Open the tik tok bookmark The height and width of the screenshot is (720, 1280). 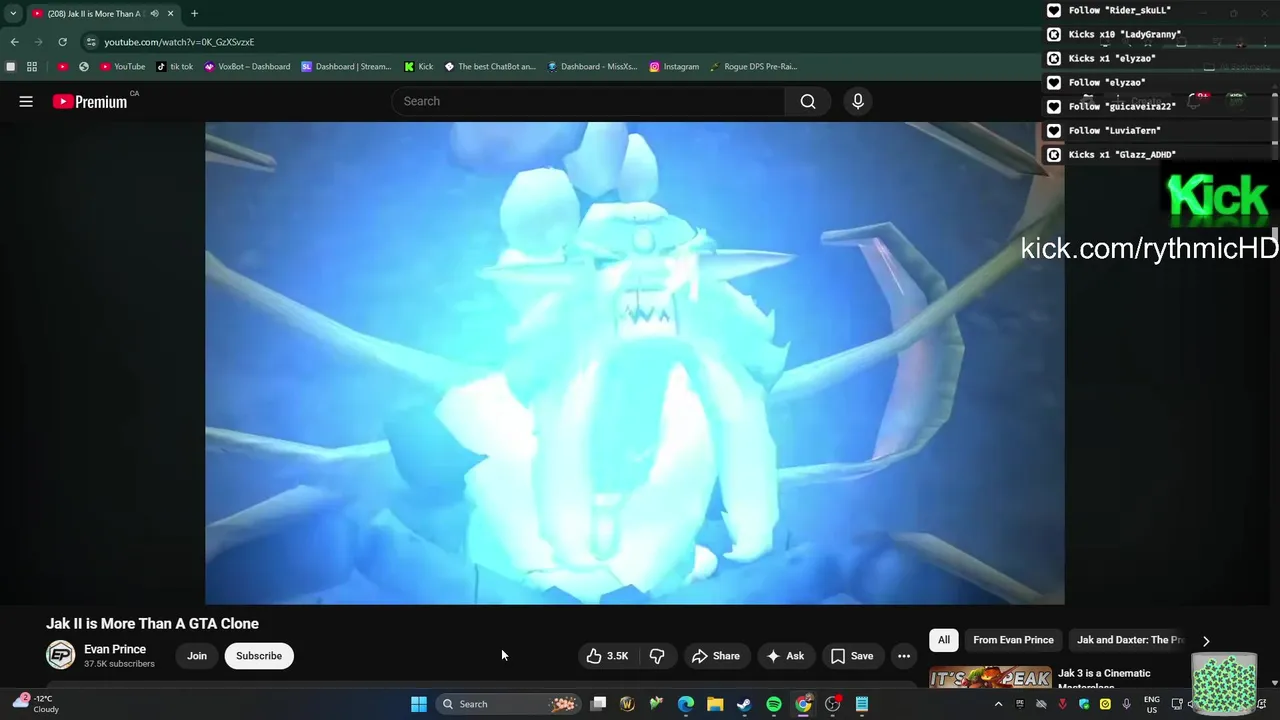(x=174, y=67)
